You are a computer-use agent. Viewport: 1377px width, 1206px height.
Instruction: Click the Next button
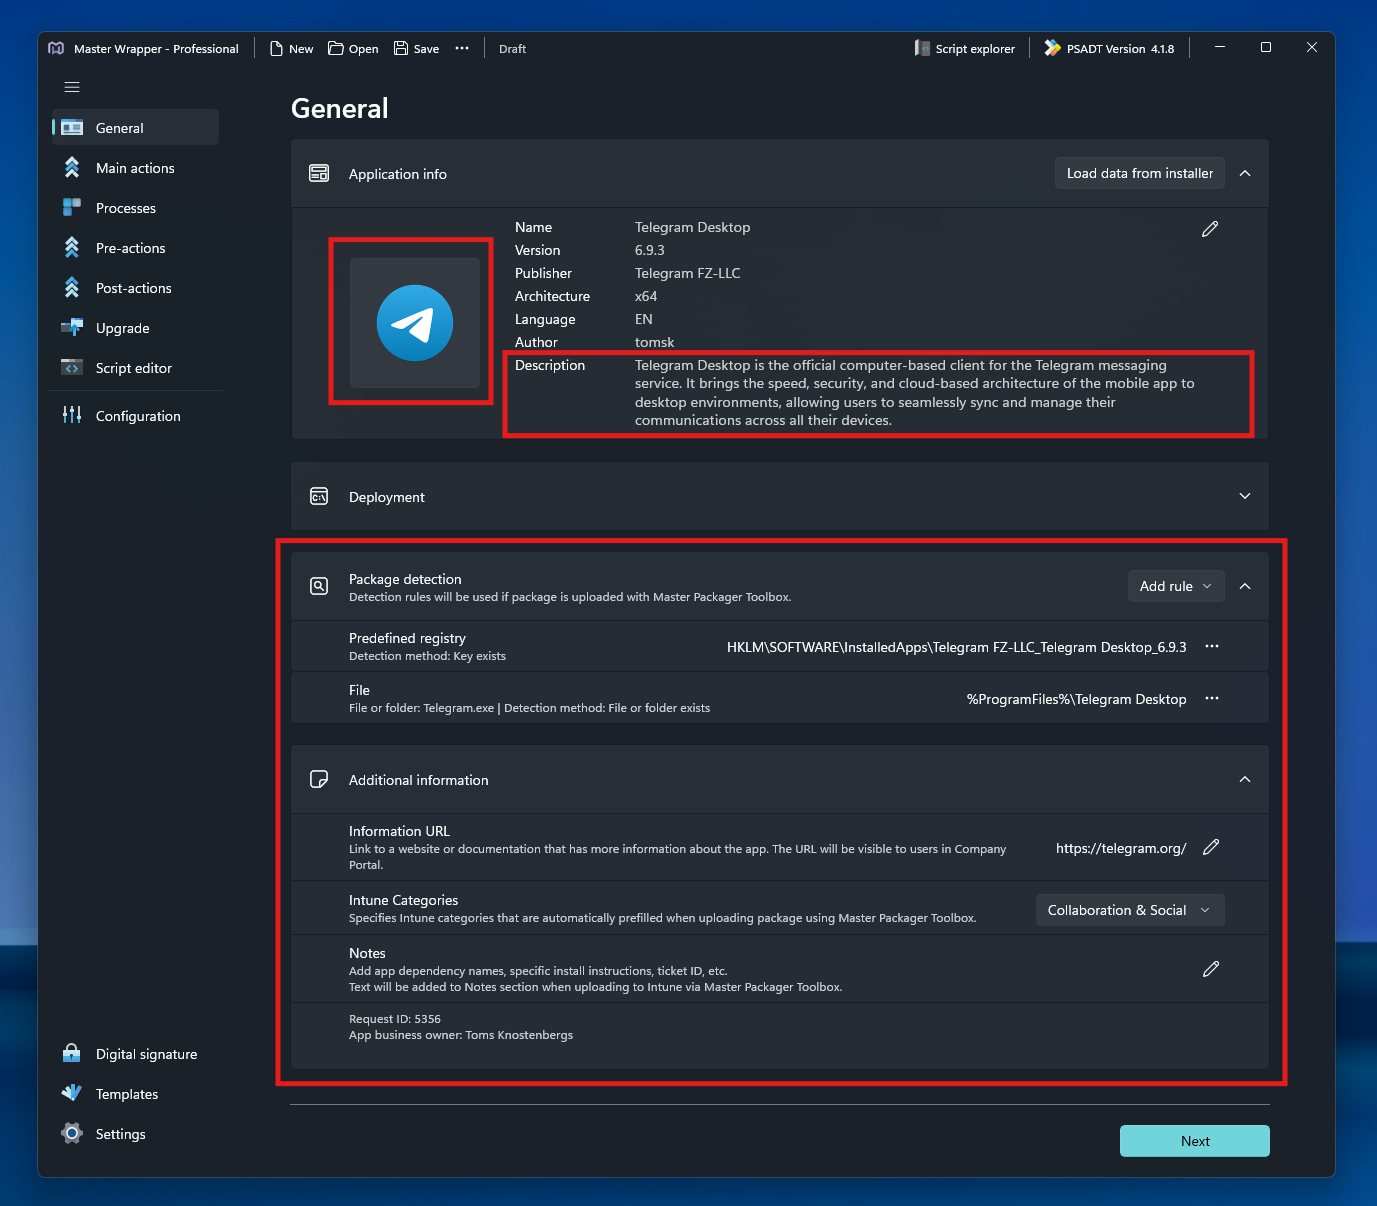tap(1195, 1141)
